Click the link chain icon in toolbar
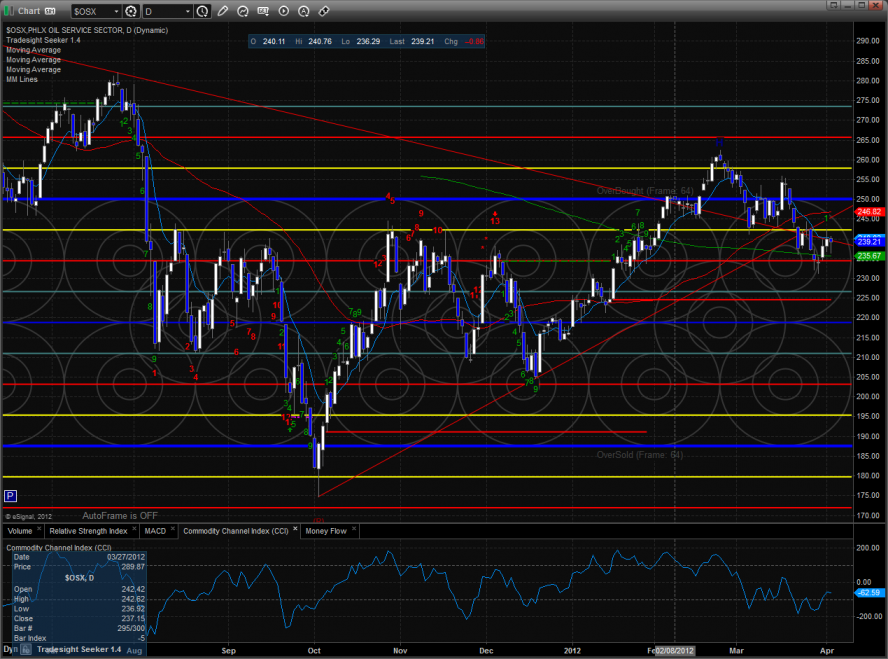The height and width of the screenshot is (659, 888). (x=323, y=11)
